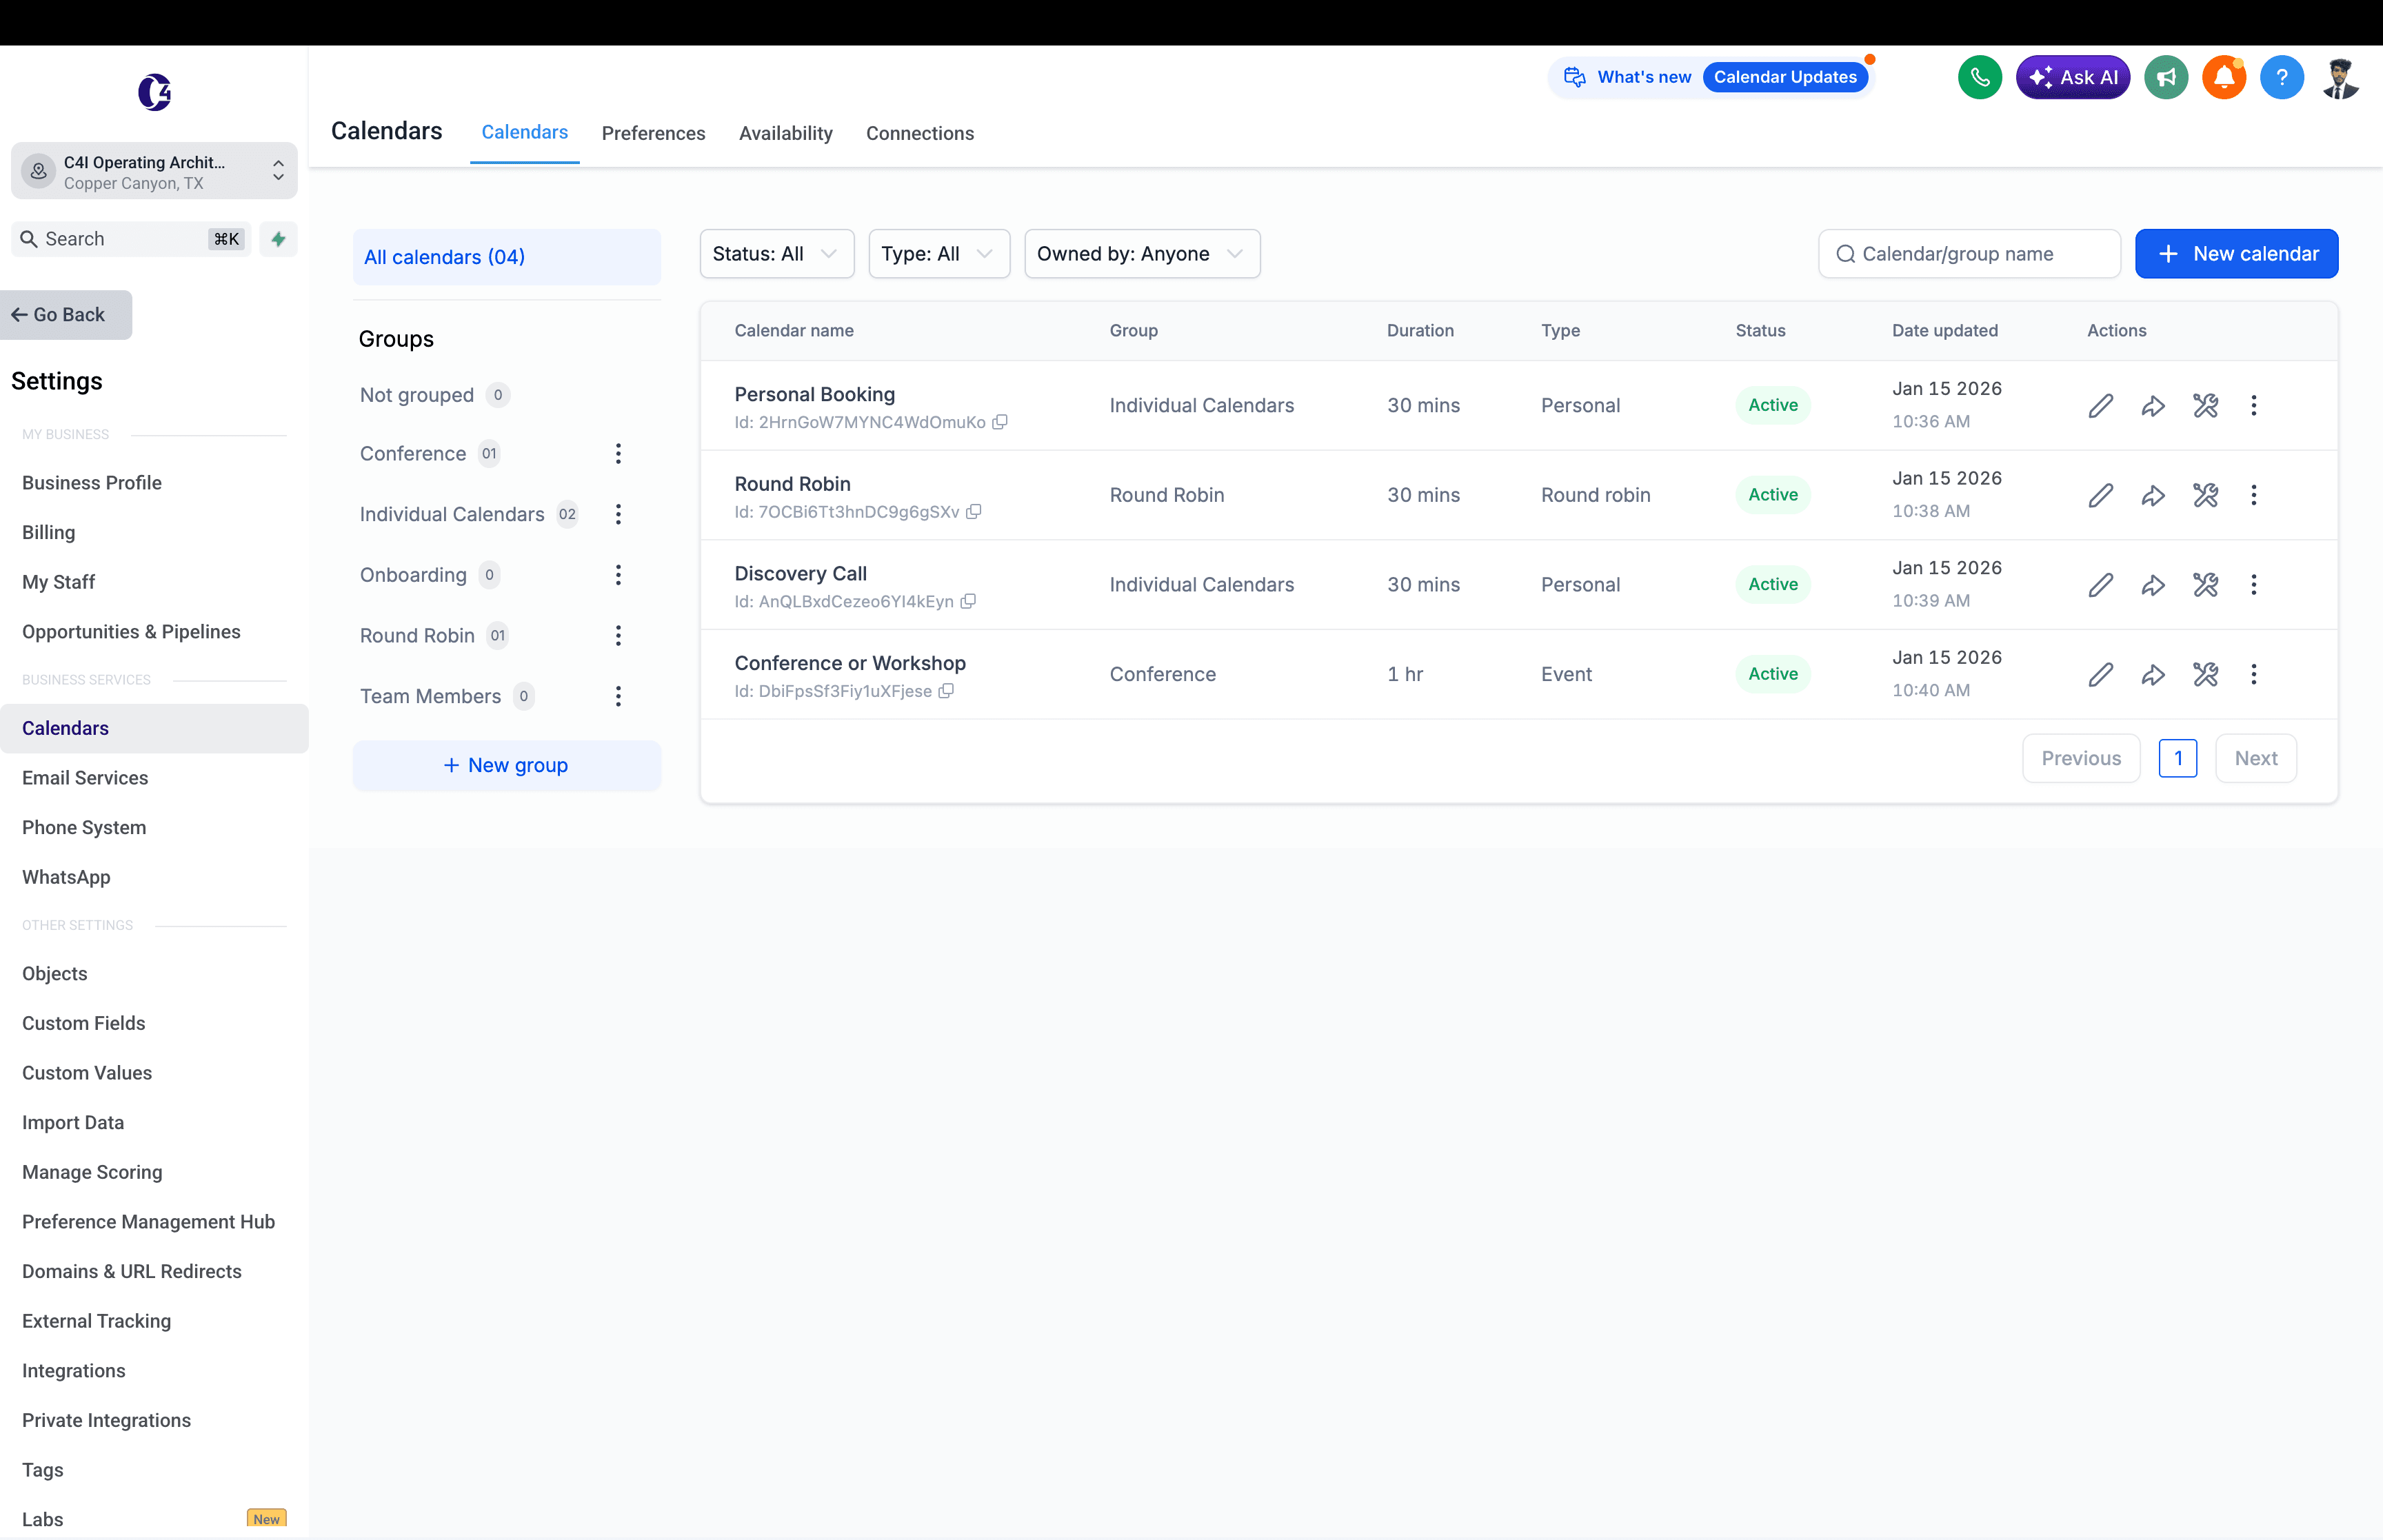Open the Ask AI assistant

[x=2072, y=77]
